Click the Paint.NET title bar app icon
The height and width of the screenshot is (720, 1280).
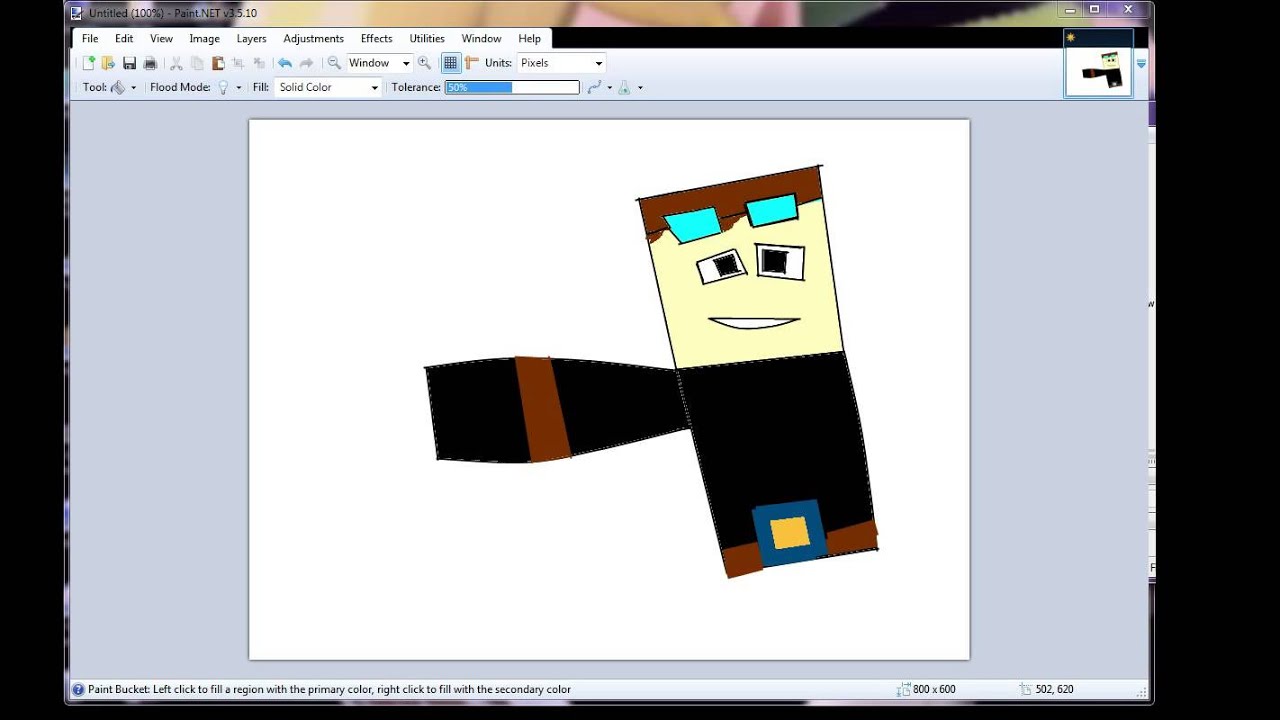tap(77, 13)
